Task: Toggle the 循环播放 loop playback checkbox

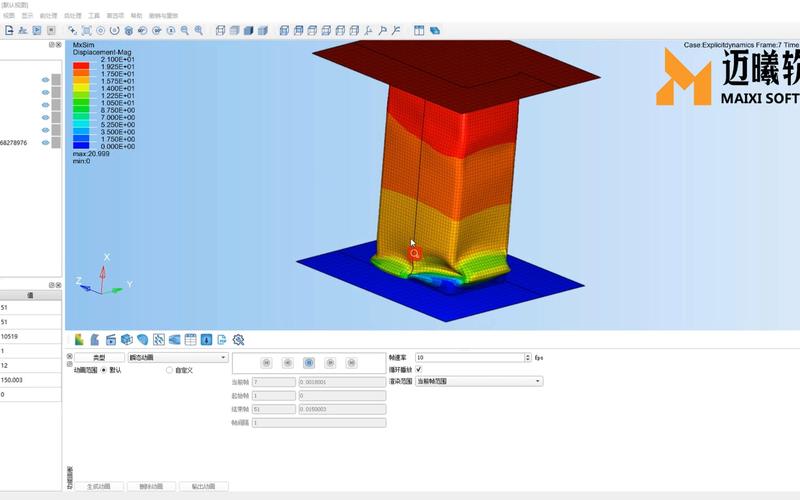Action: coord(419,369)
